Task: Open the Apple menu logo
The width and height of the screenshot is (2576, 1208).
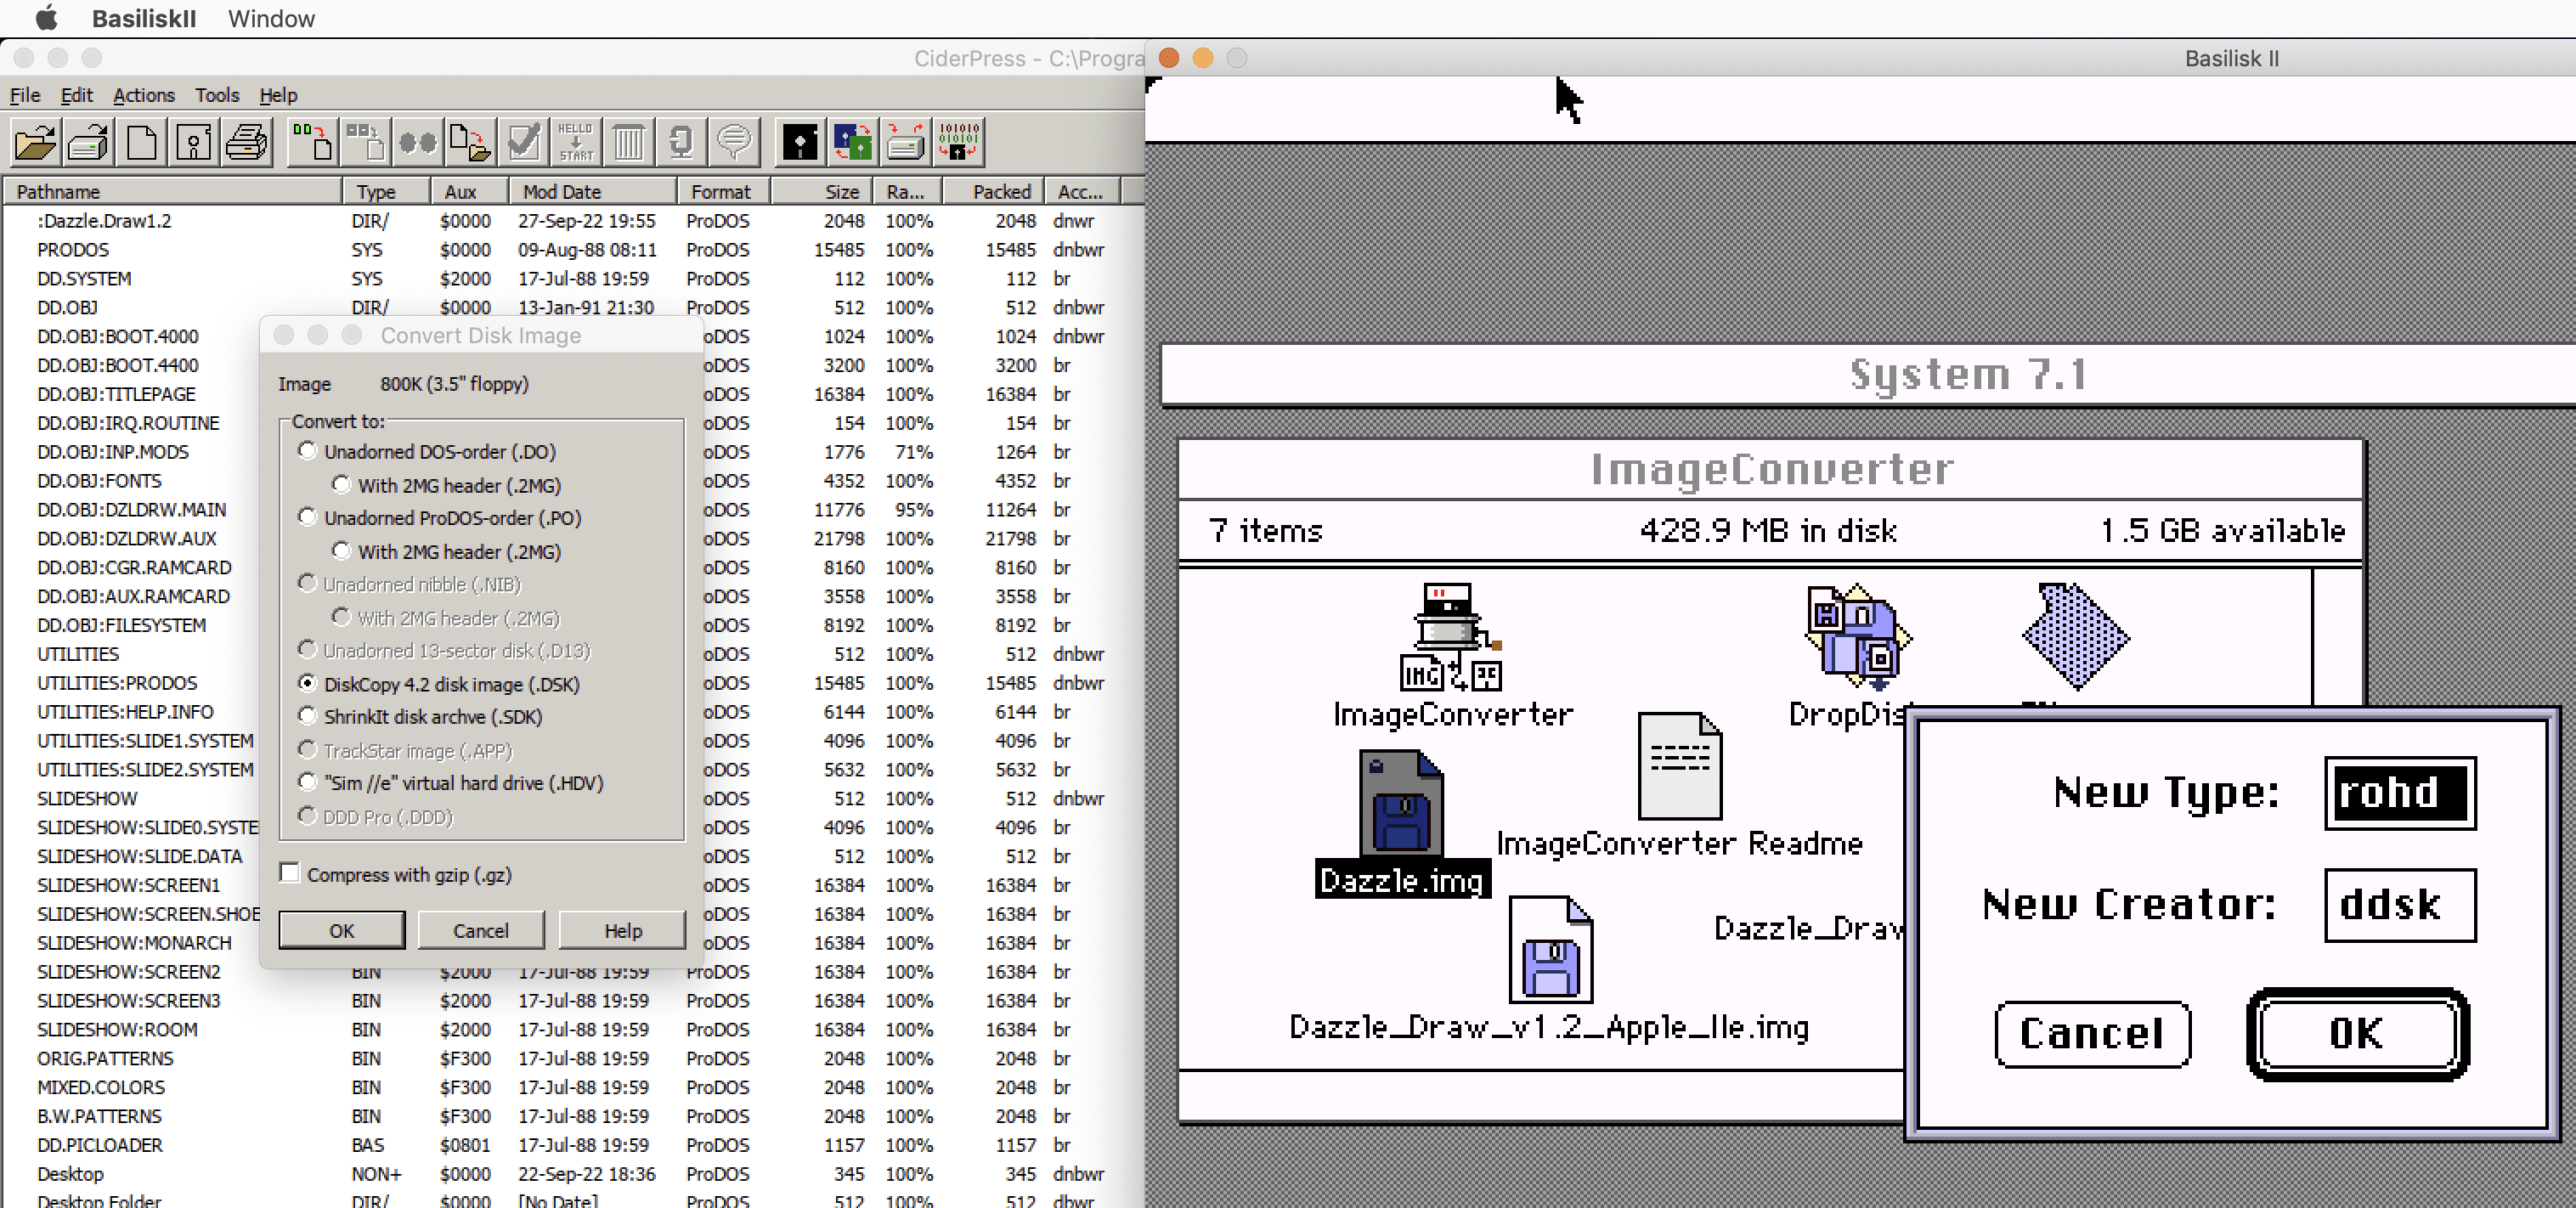Action: tap(46, 18)
